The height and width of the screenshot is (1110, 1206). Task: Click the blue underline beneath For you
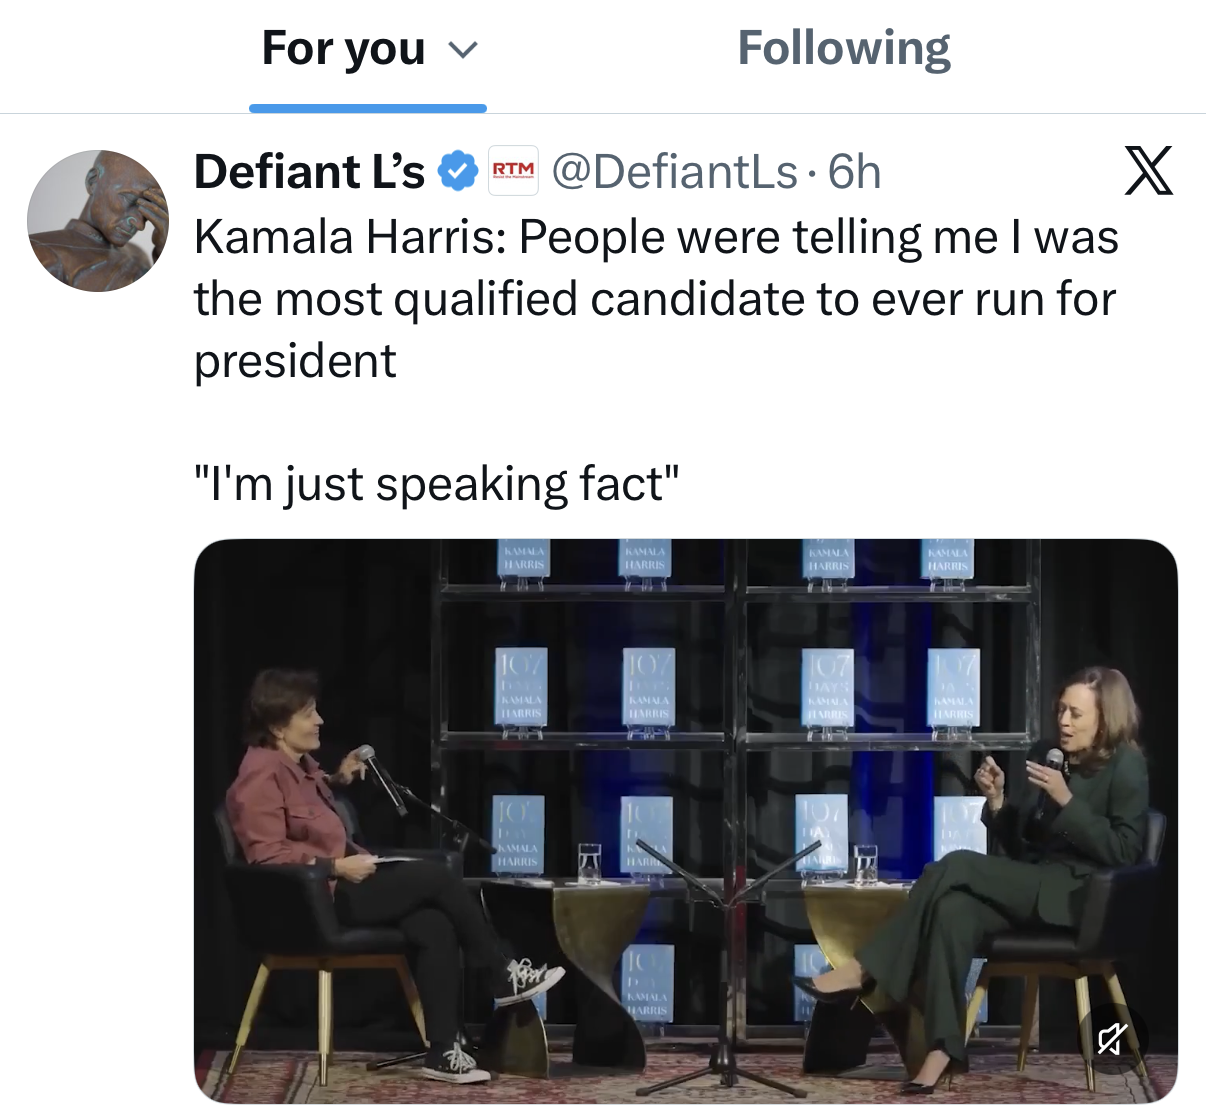point(367,108)
